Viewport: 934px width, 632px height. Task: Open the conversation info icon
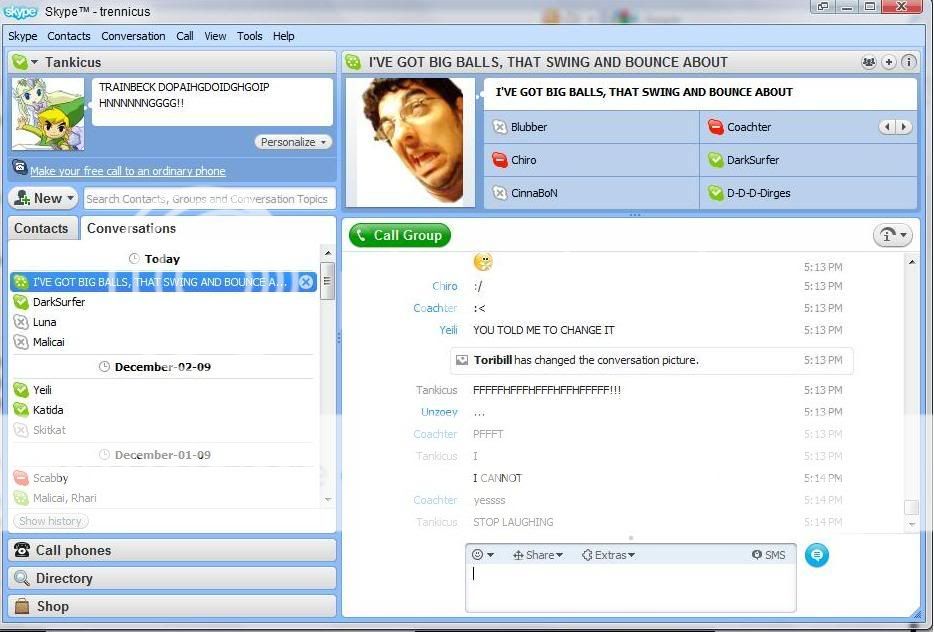pyautogui.click(x=908, y=62)
